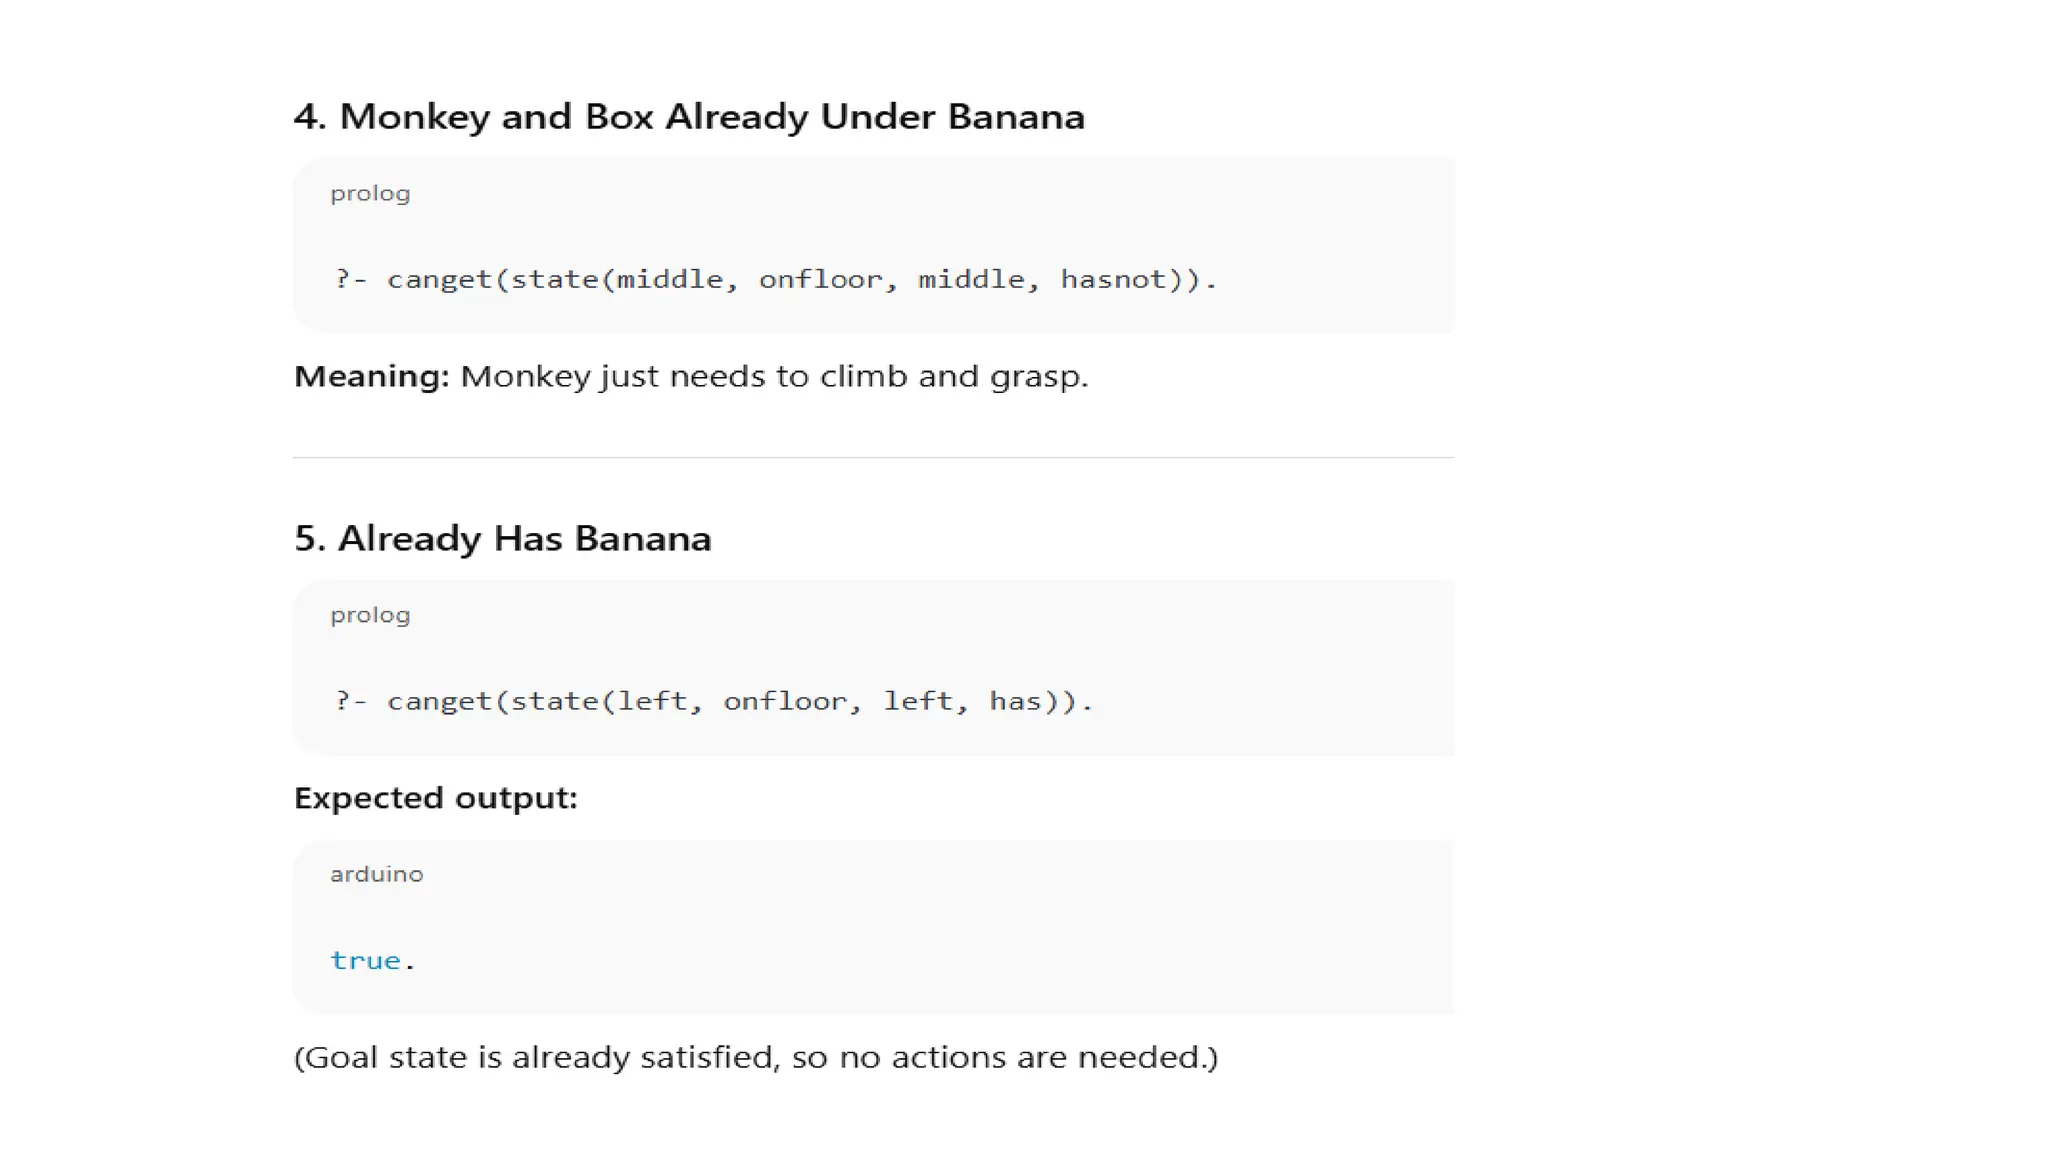Viewport: 2048px width, 1152px height.
Task: Click the bold "Expected output:" label
Action: point(435,798)
